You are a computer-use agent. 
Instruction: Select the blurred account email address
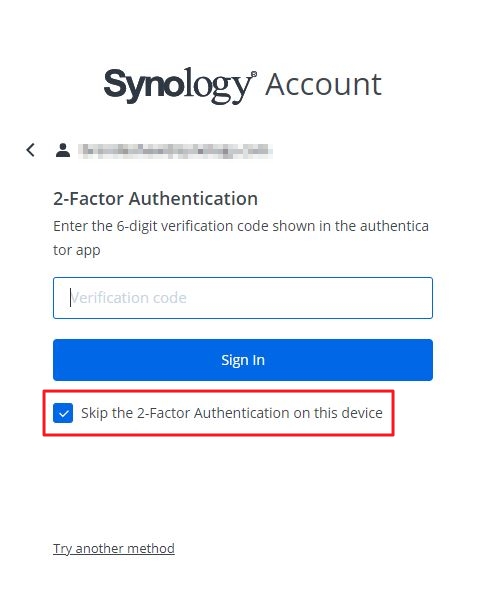click(x=176, y=151)
